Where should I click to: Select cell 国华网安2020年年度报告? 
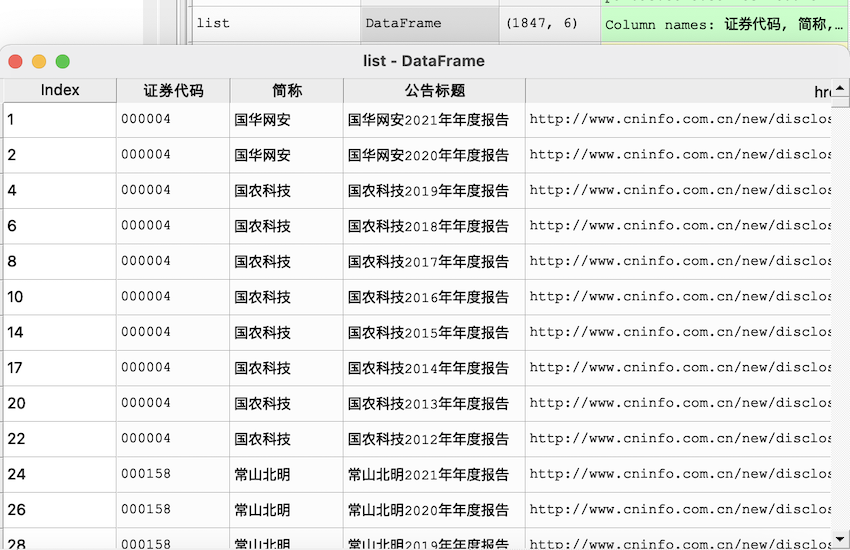tap(434, 156)
